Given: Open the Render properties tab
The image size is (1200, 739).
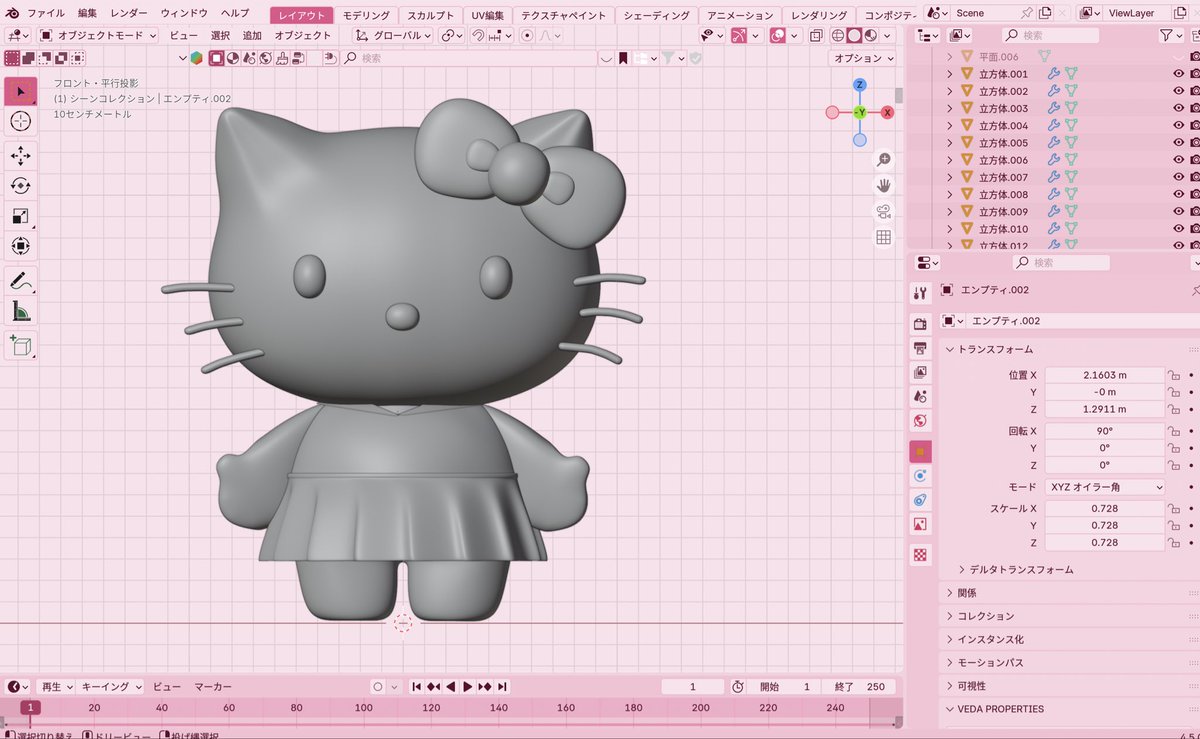Looking at the screenshot, I should pos(920,324).
